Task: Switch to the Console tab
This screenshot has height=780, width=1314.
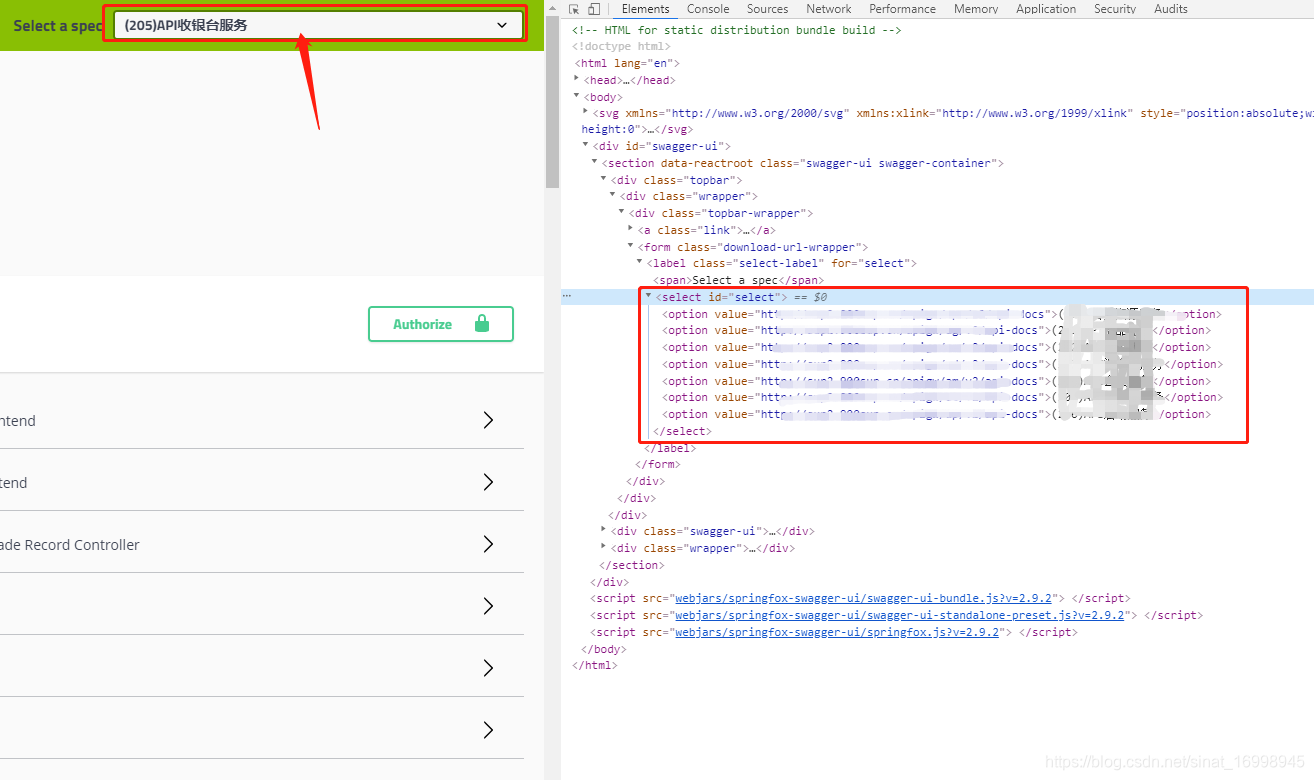Action: point(708,9)
